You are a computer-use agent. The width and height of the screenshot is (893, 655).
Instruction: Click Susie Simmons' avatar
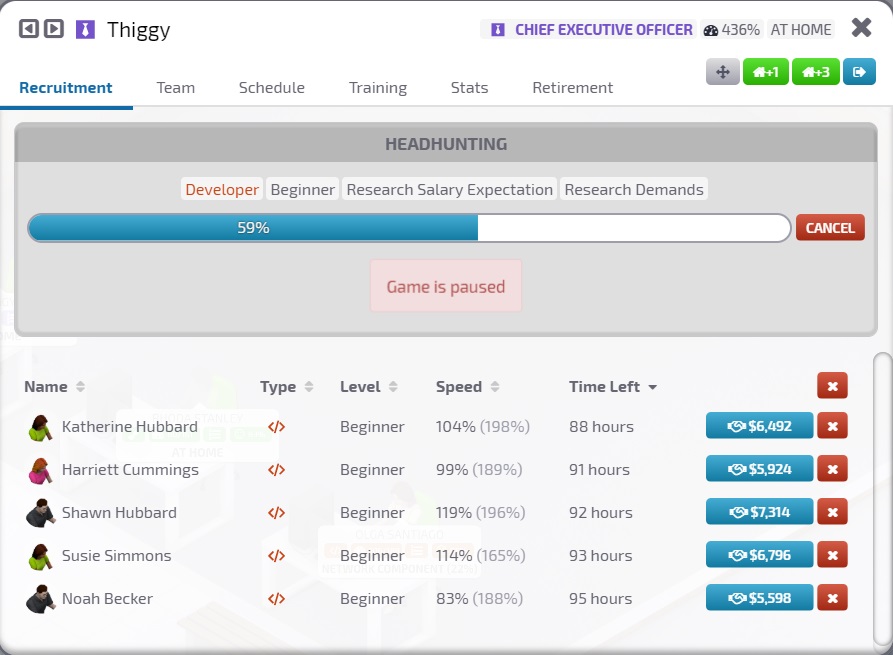click(x=40, y=556)
